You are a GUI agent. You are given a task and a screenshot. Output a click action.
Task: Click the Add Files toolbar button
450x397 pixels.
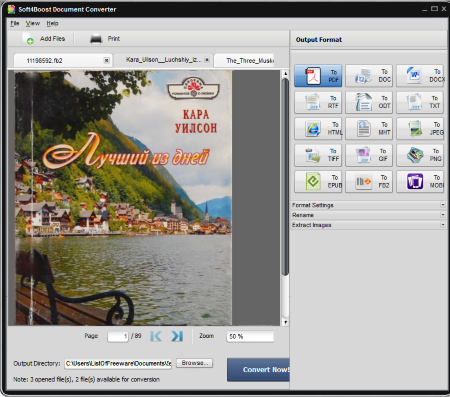point(45,39)
